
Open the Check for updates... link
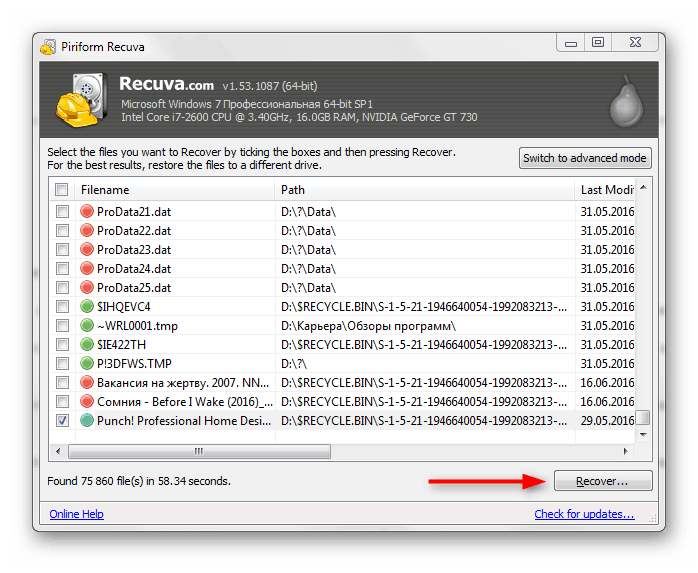[x=584, y=514]
